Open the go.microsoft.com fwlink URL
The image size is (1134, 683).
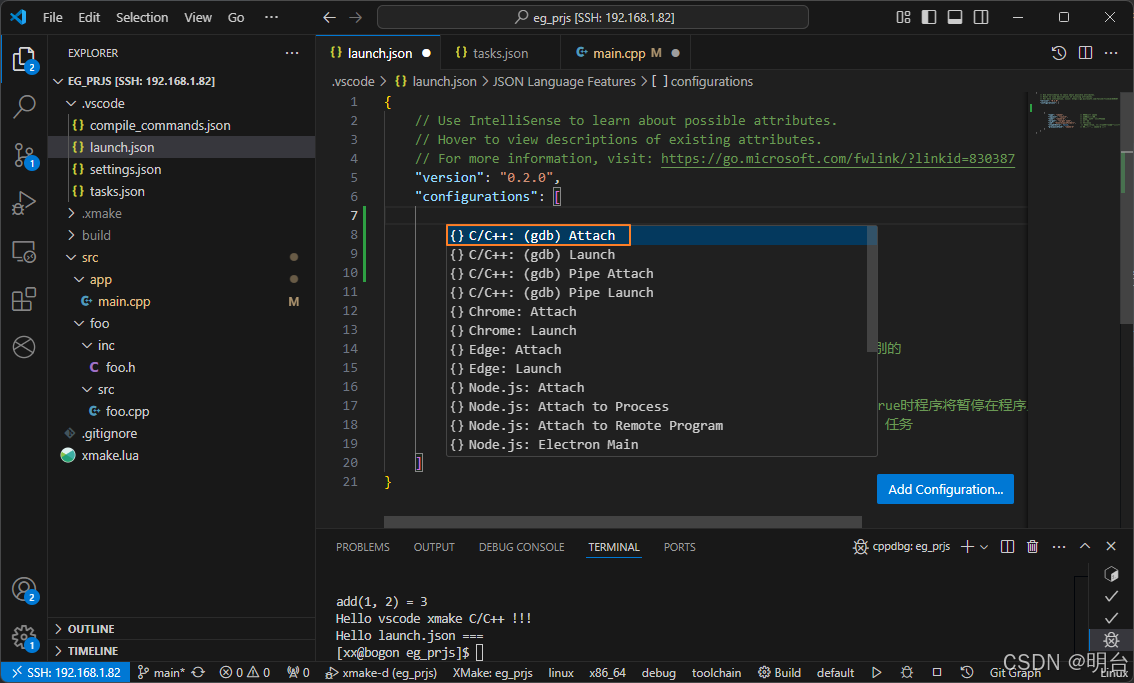837,158
